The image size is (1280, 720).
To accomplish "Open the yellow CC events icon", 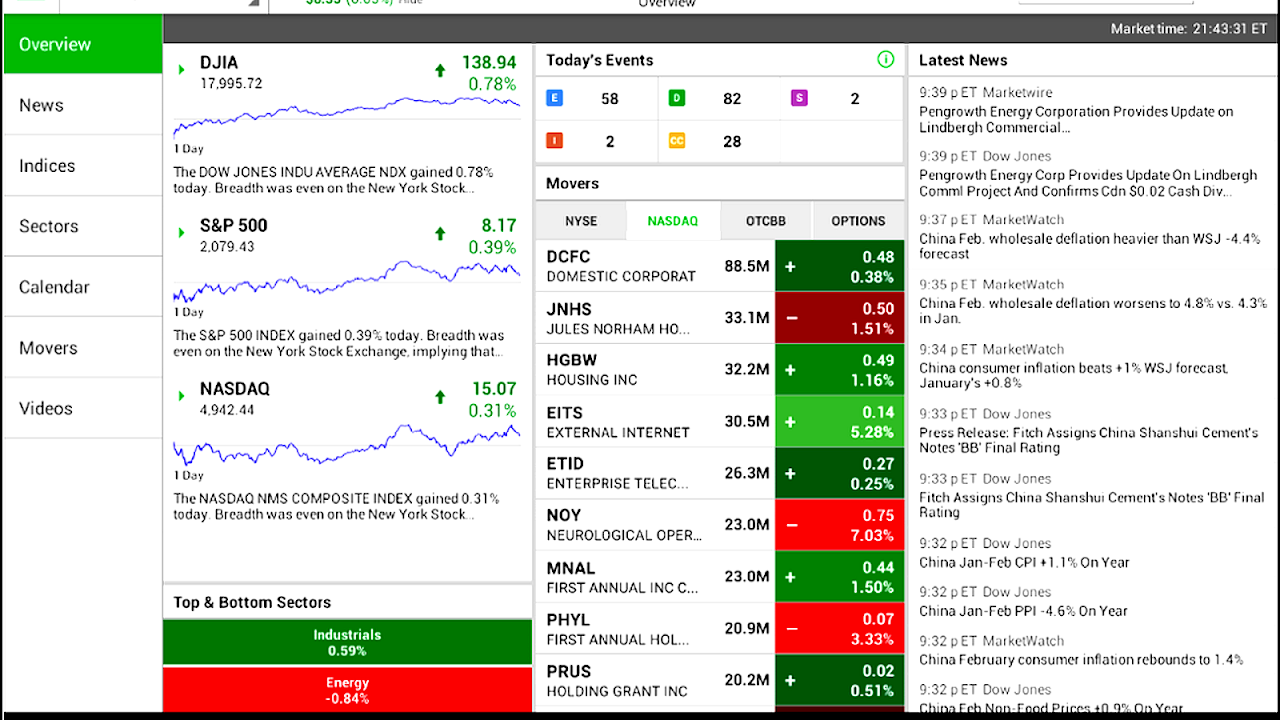I will tap(677, 141).
